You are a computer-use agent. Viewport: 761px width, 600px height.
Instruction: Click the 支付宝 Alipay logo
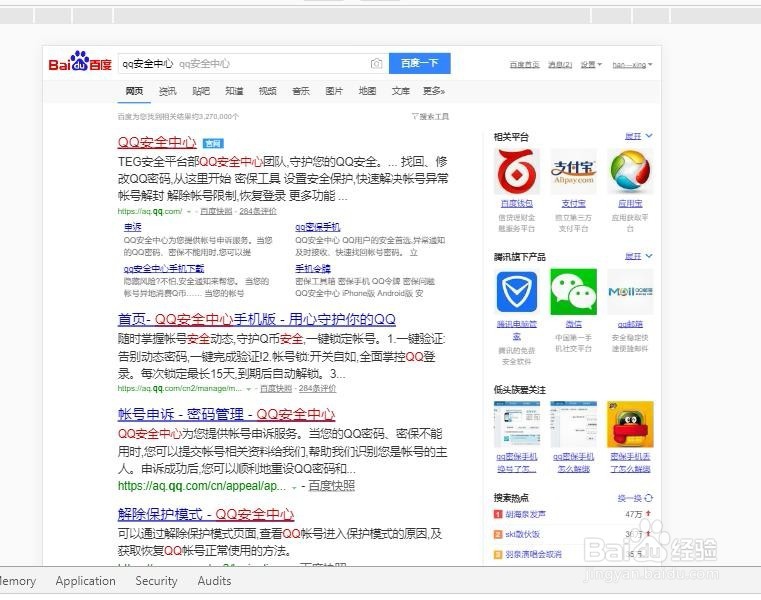[x=573, y=172]
